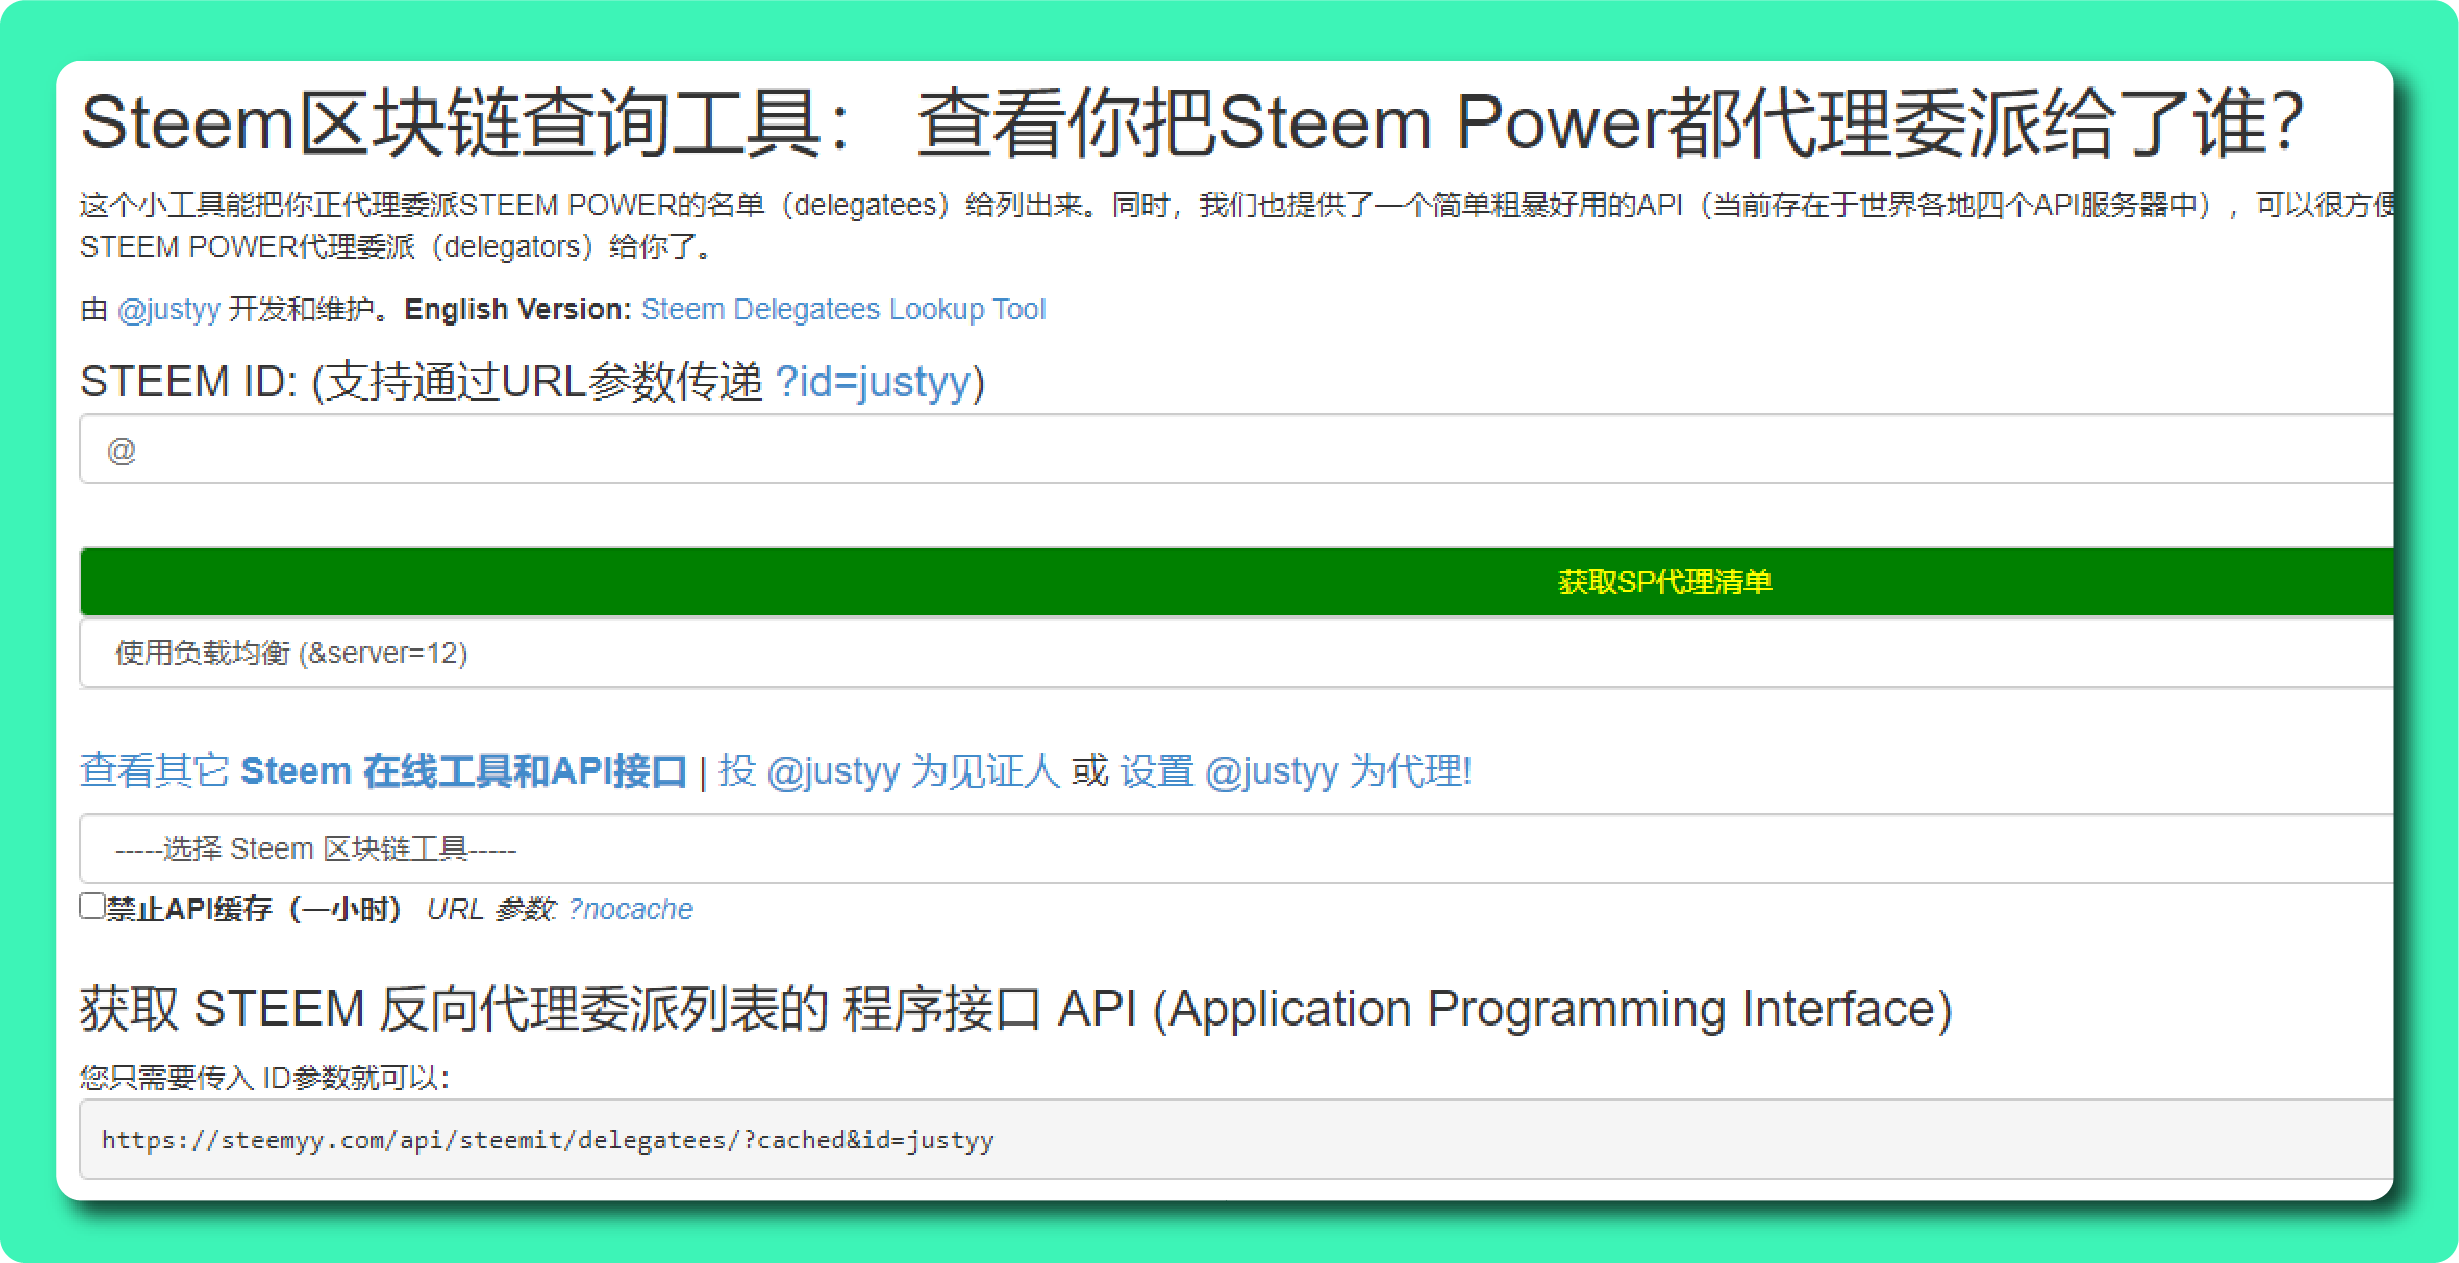Viewport: 2459px width, 1263px height.
Task: Enable the 禁止API缓存 checkbox
Action: point(92,906)
